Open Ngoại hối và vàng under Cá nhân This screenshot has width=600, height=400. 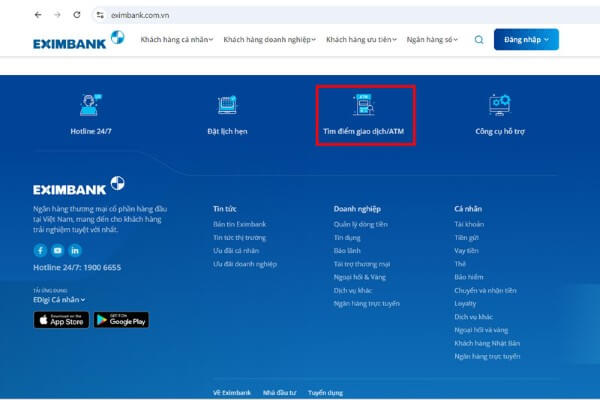pyautogui.click(x=481, y=330)
